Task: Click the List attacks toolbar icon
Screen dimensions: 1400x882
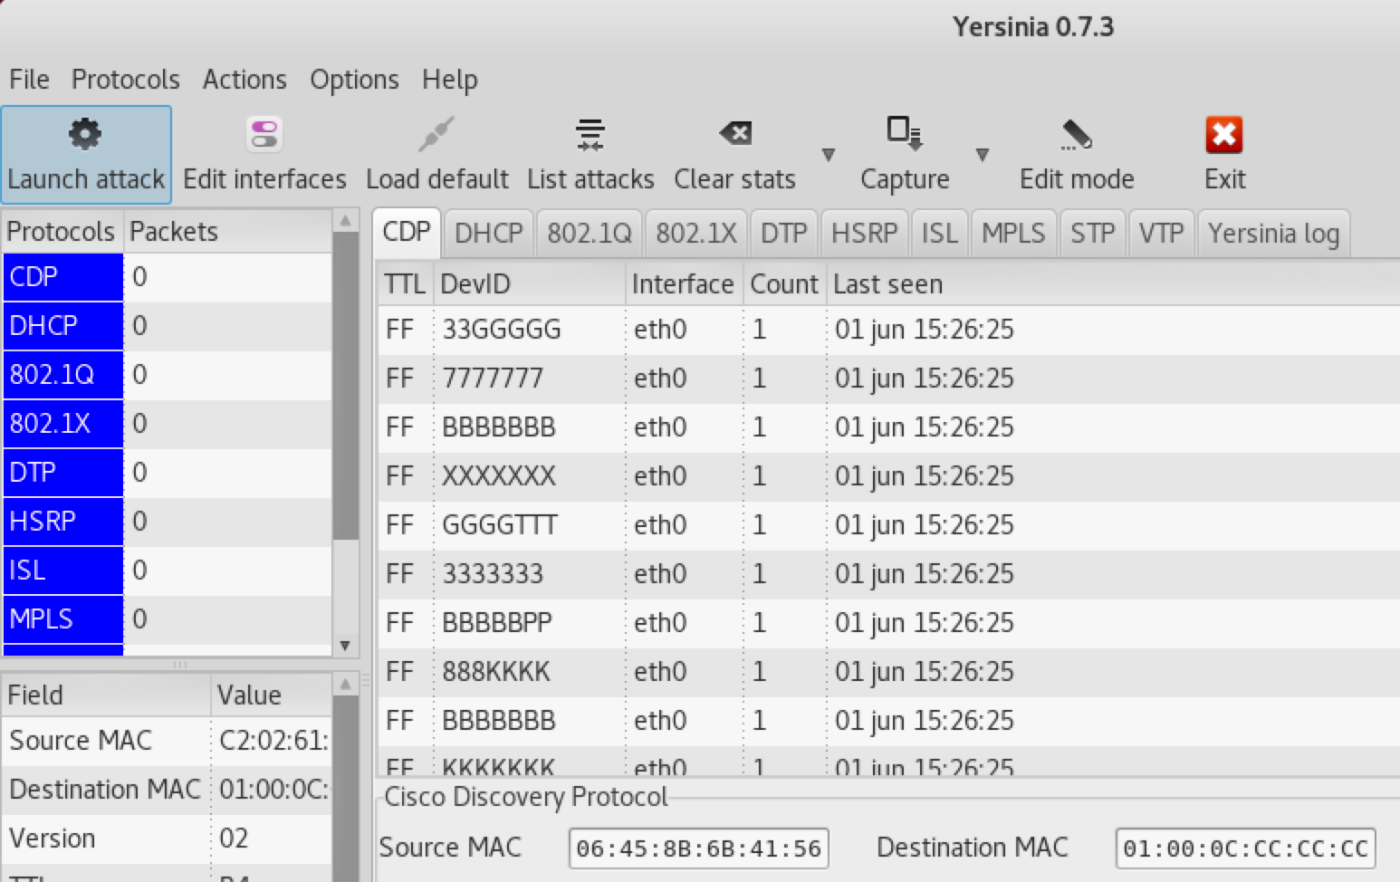Action: 589,133
